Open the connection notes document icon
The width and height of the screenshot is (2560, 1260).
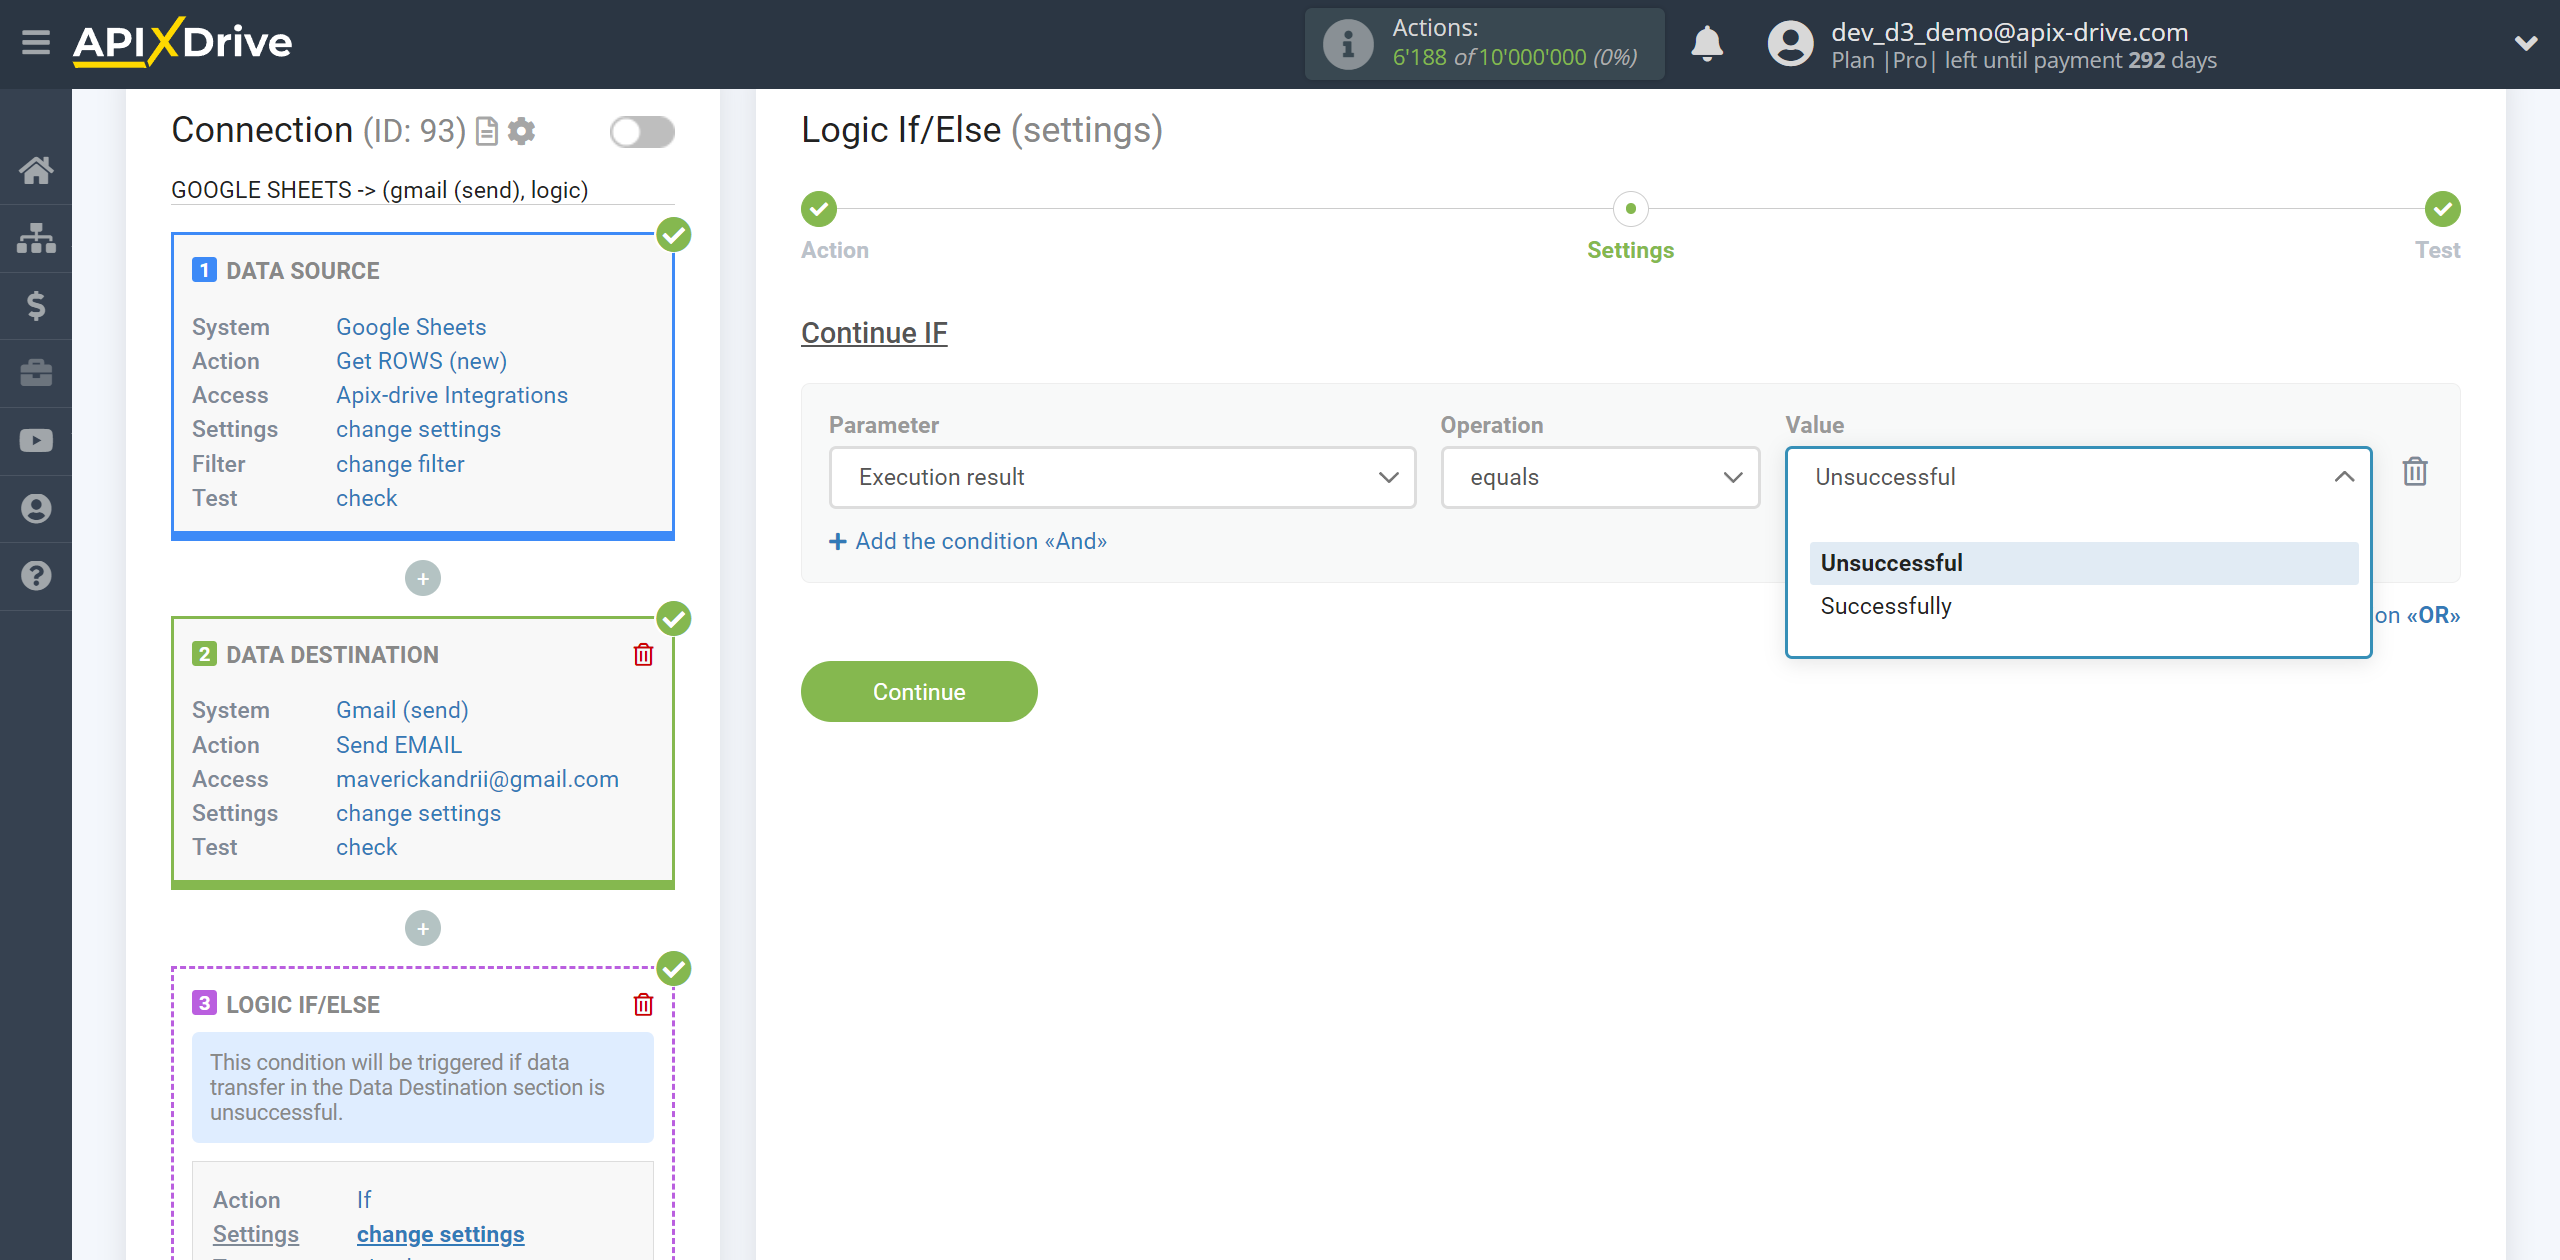tap(487, 131)
